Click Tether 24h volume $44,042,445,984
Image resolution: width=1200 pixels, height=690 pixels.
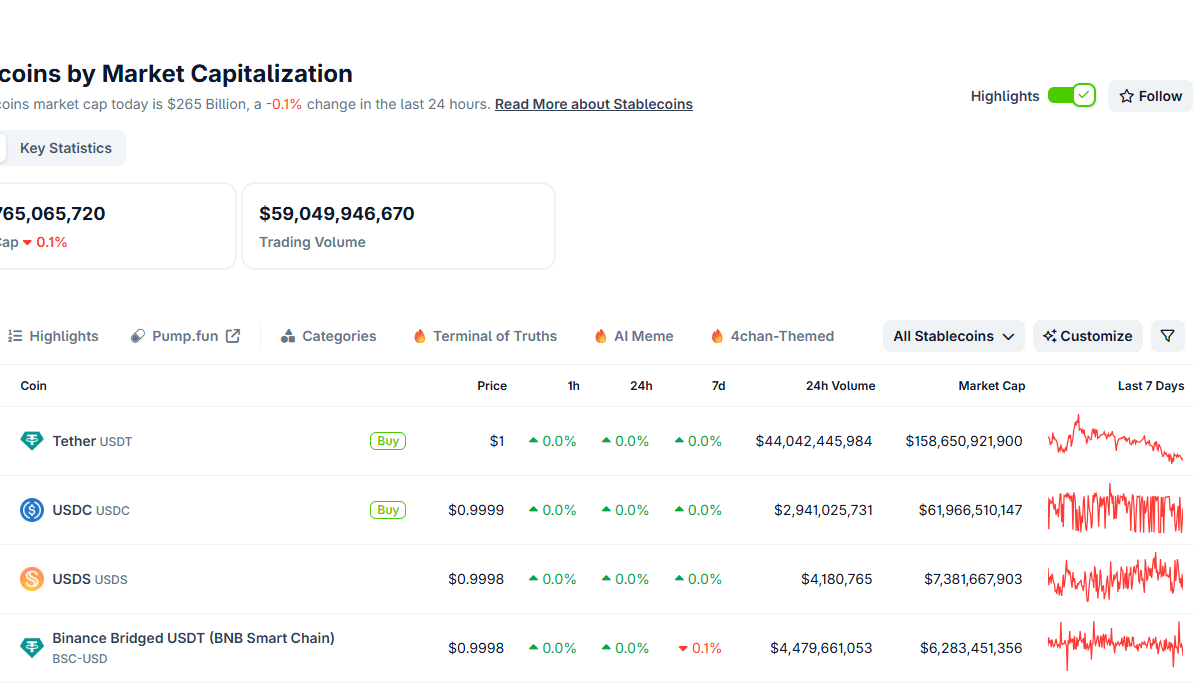pyautogui.click(x=814, y=441)
